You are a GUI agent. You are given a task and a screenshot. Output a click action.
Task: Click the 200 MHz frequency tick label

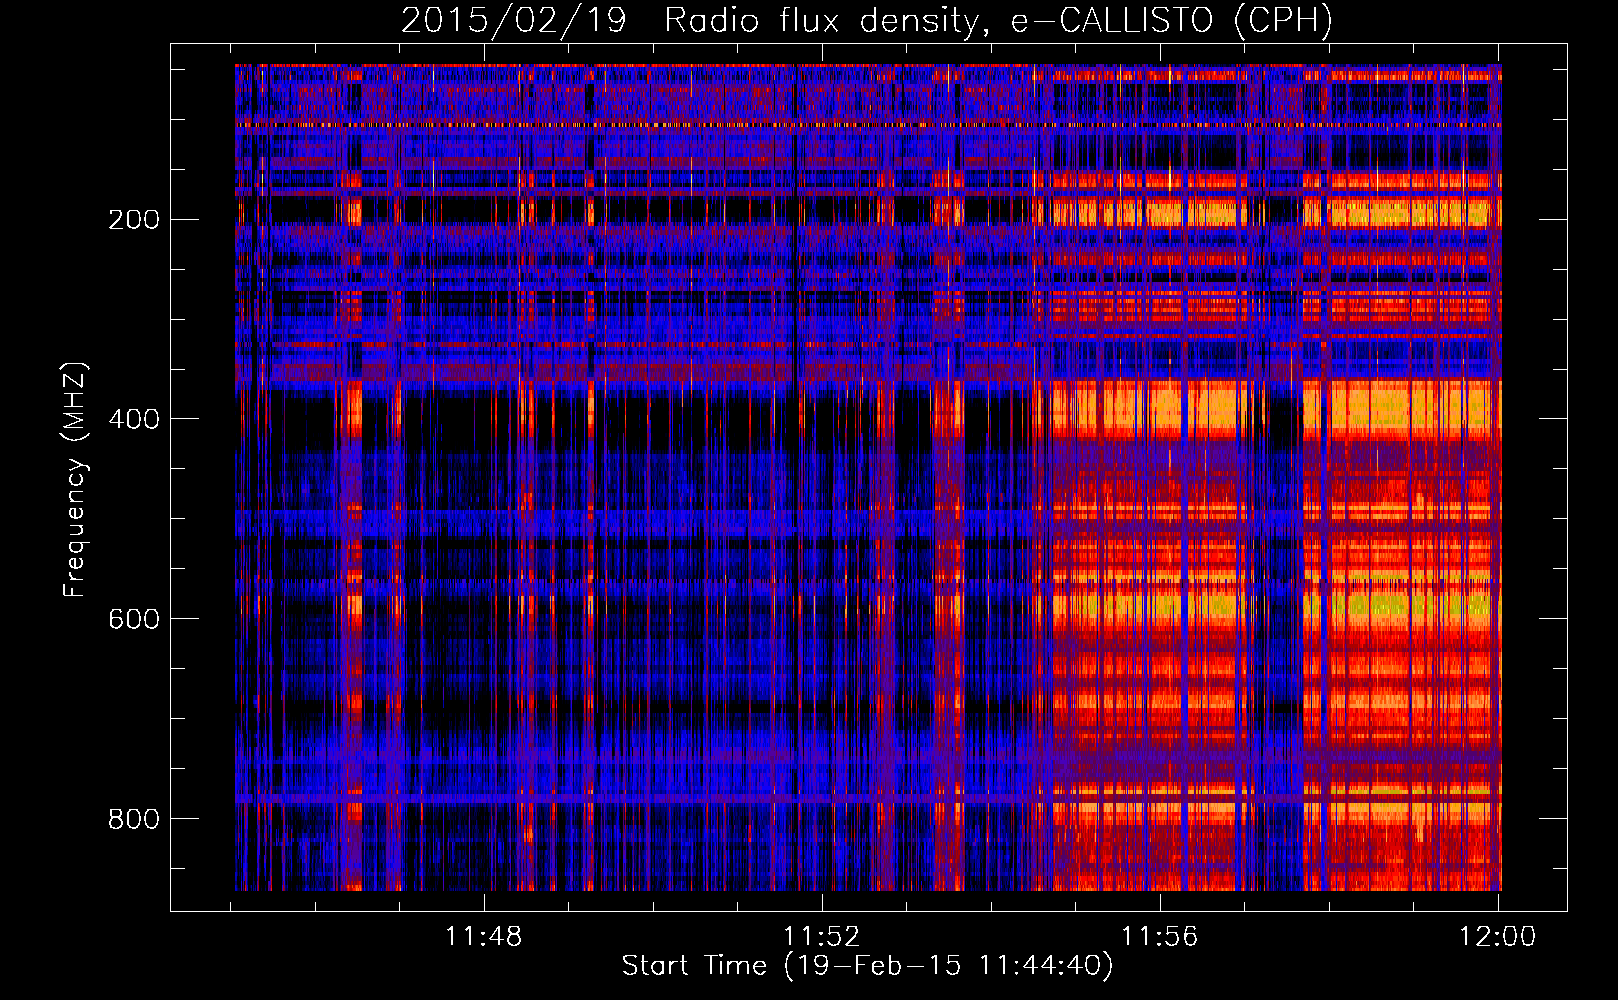133,219
